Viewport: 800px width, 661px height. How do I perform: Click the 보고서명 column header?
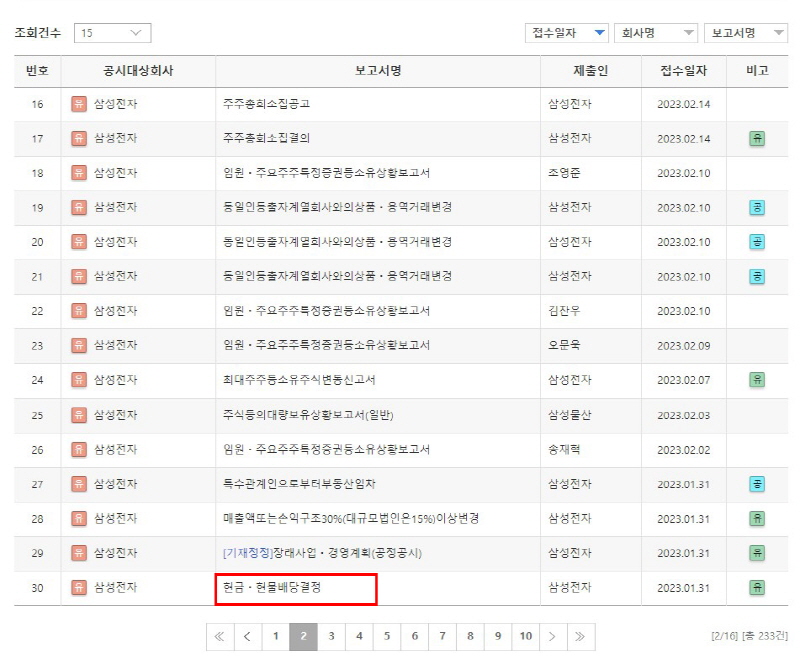378,70
